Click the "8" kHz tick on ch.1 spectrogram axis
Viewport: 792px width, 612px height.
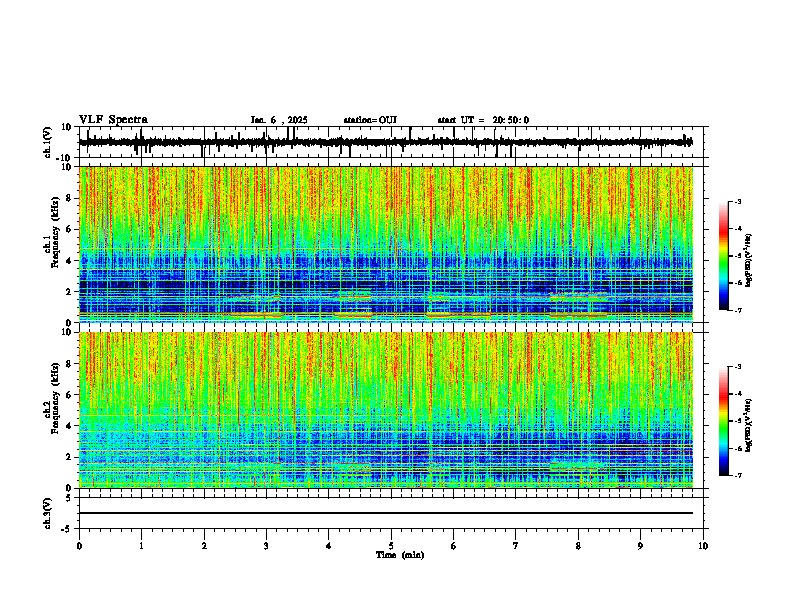69,198
